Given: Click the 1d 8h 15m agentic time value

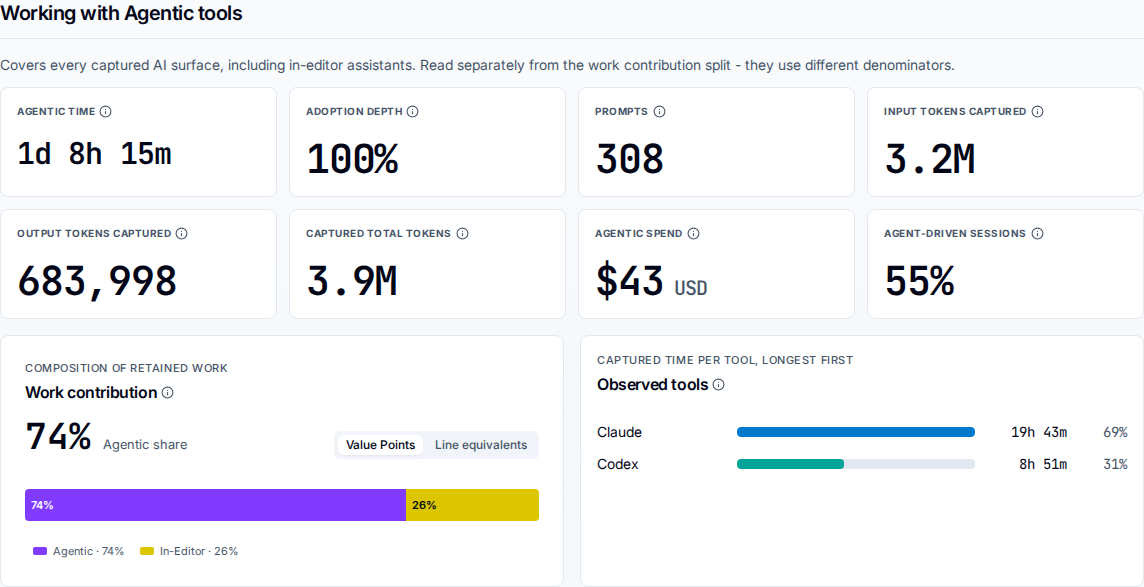Looking at the screenshot, I should pos(94,155).
